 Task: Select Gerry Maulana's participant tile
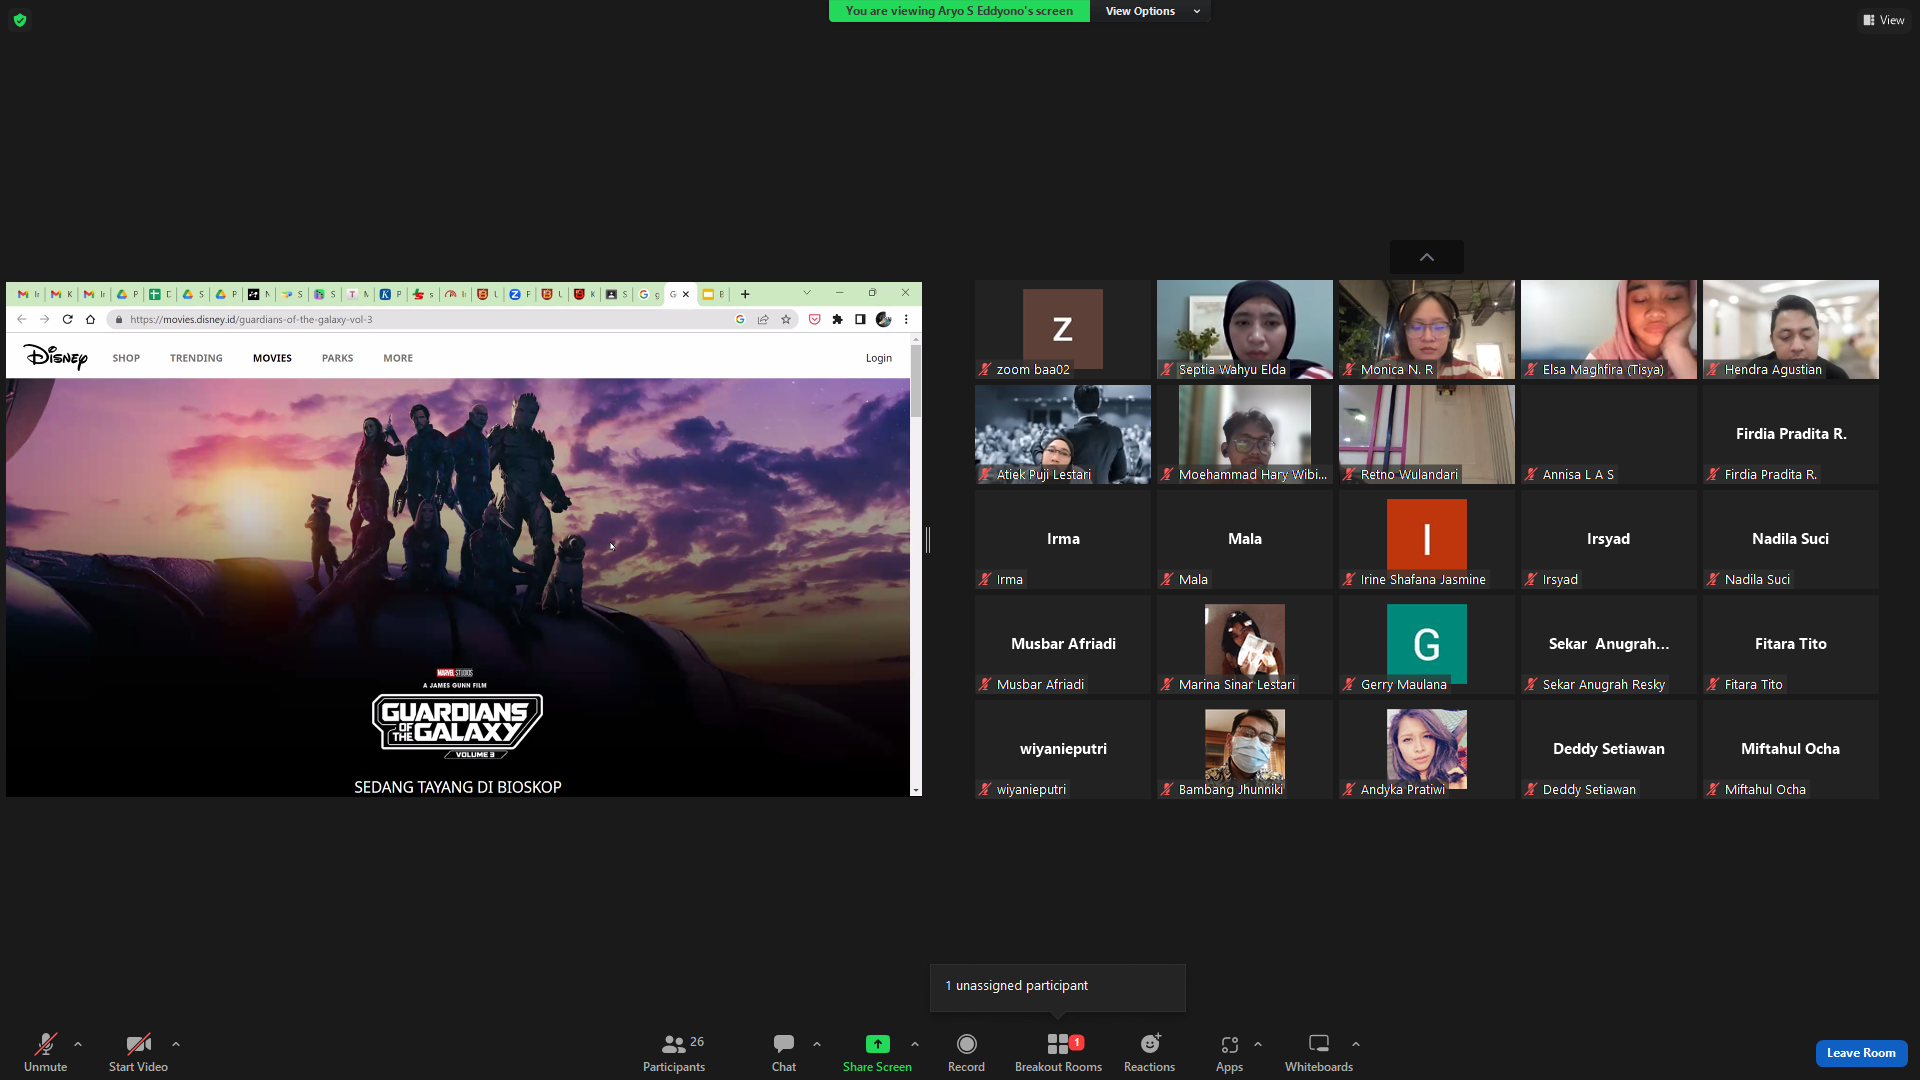coord(1427,644)
